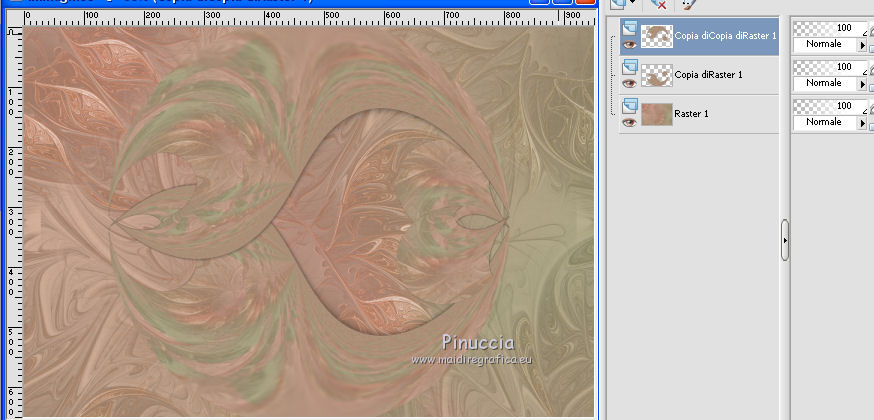Click the opacity slider of Copia diCopia diRaster 1
Viewport: 874px width, 420px height.
tap(829, 28)
